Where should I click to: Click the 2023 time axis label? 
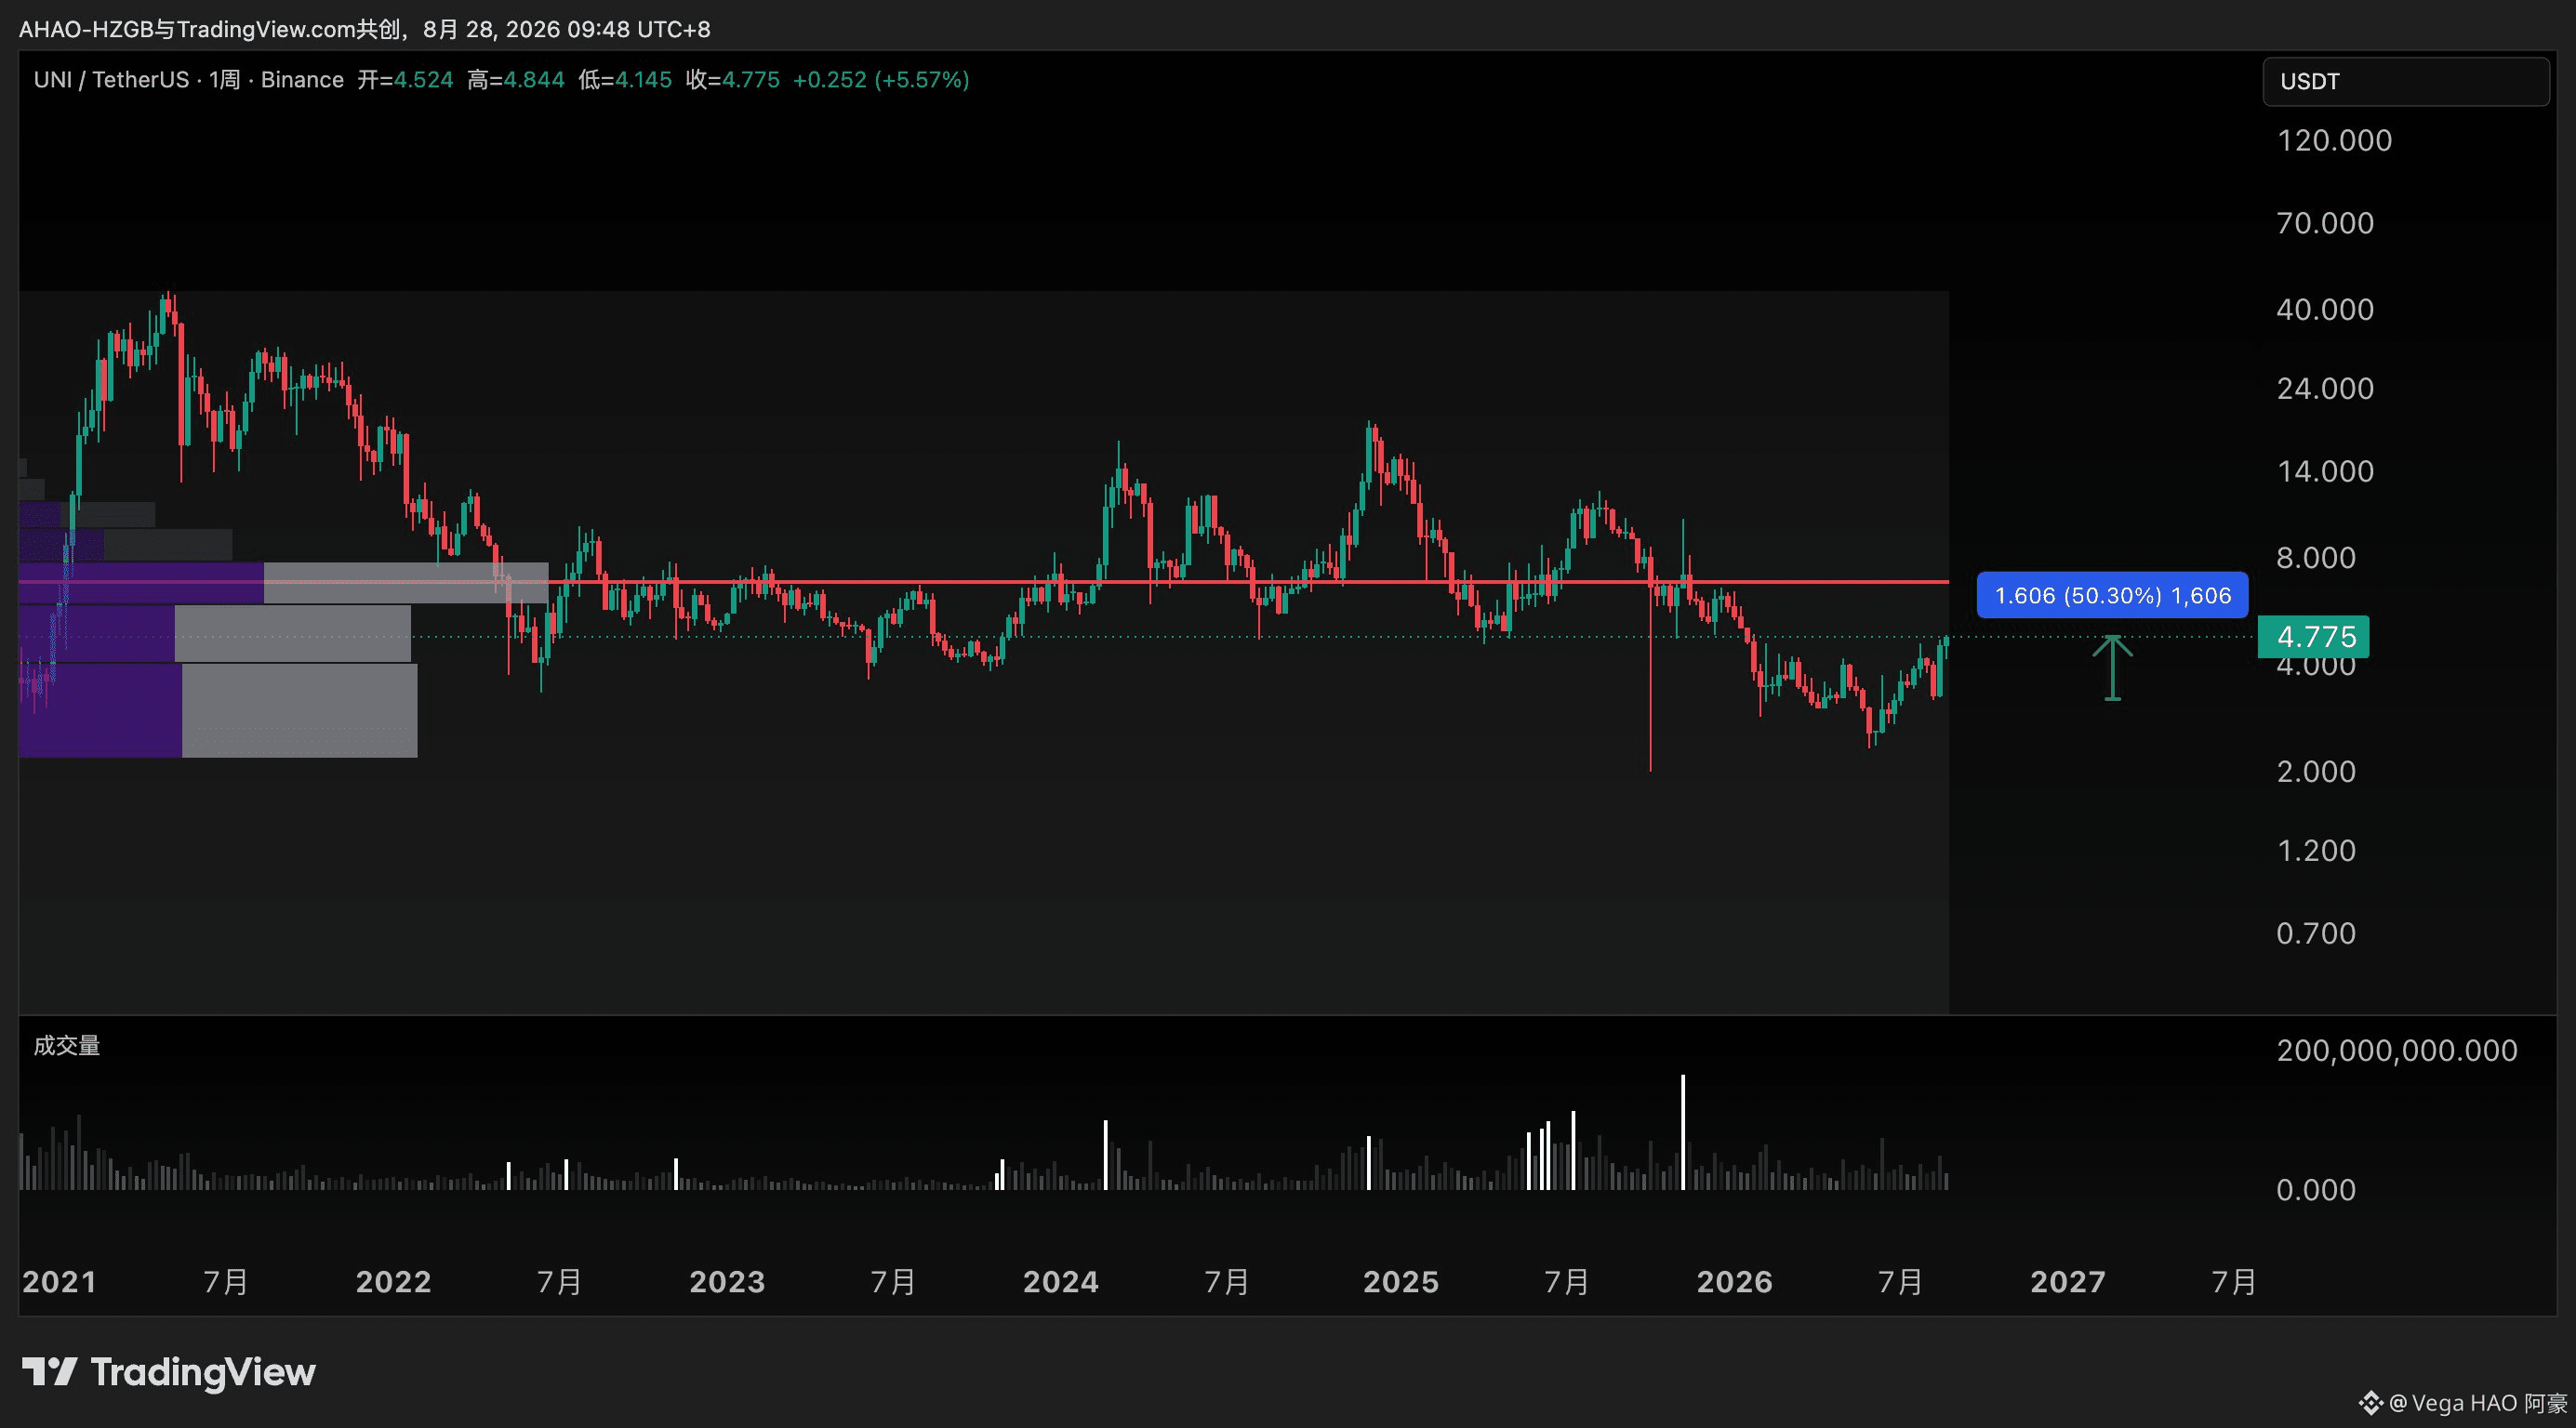(727, 1282)
